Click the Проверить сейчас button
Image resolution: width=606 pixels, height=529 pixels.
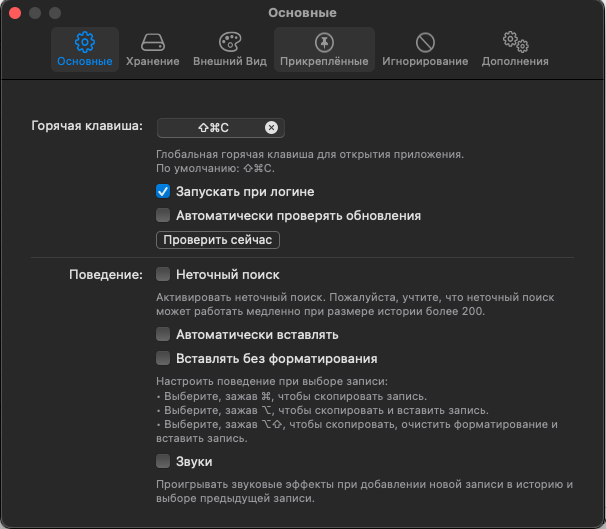point(218,240)
